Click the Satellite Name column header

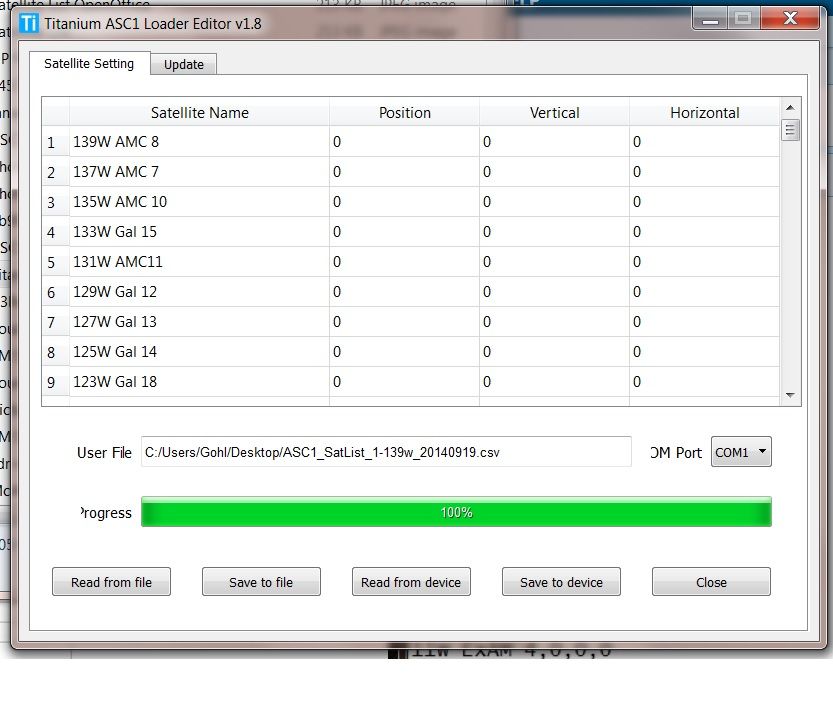[x=199, y=112]
